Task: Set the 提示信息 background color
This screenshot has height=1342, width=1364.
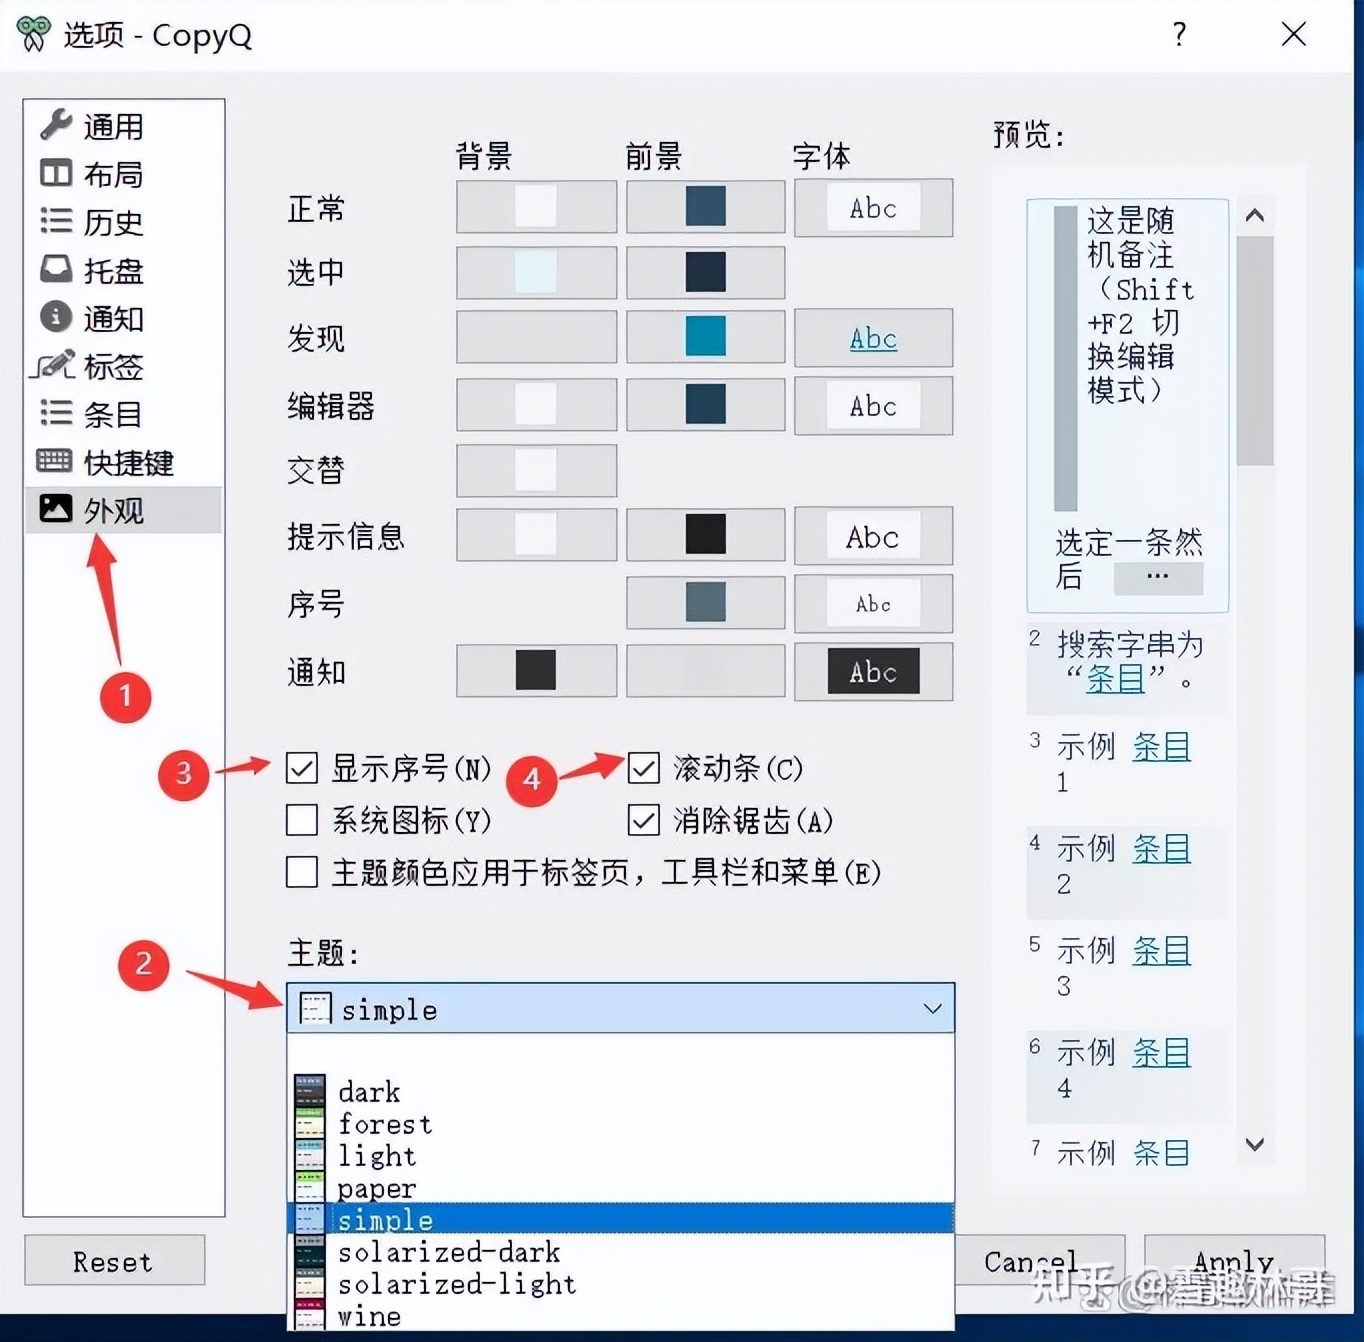Action: point(536,534)
